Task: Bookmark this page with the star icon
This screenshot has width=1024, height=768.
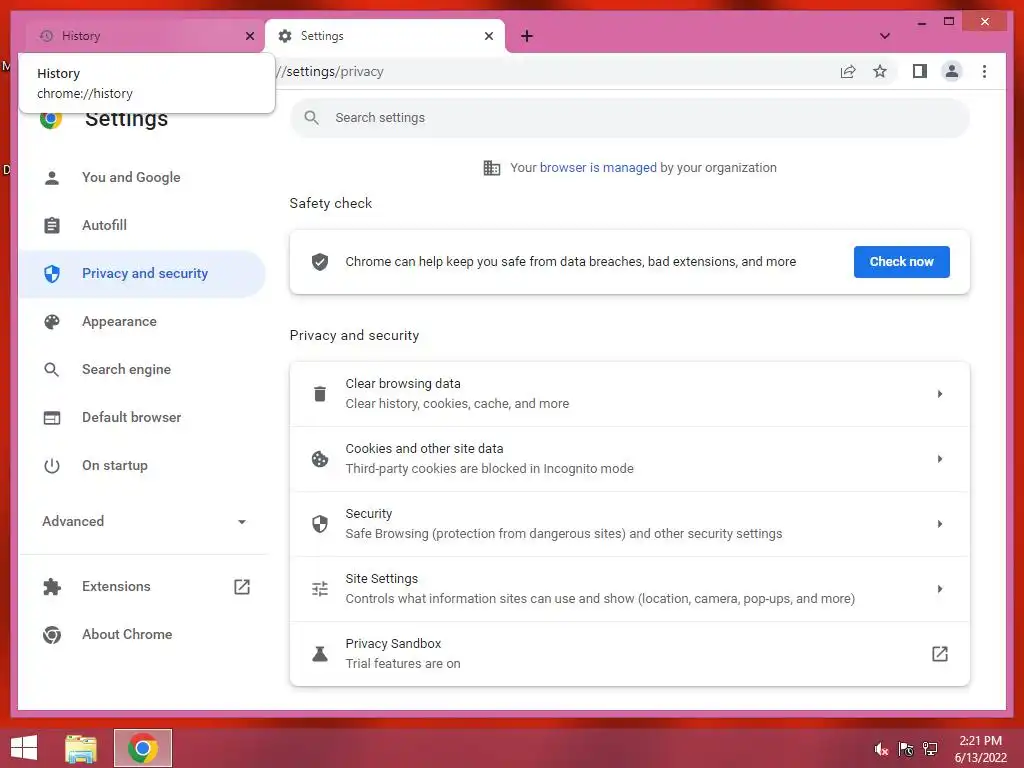Action: click(880, 71)
